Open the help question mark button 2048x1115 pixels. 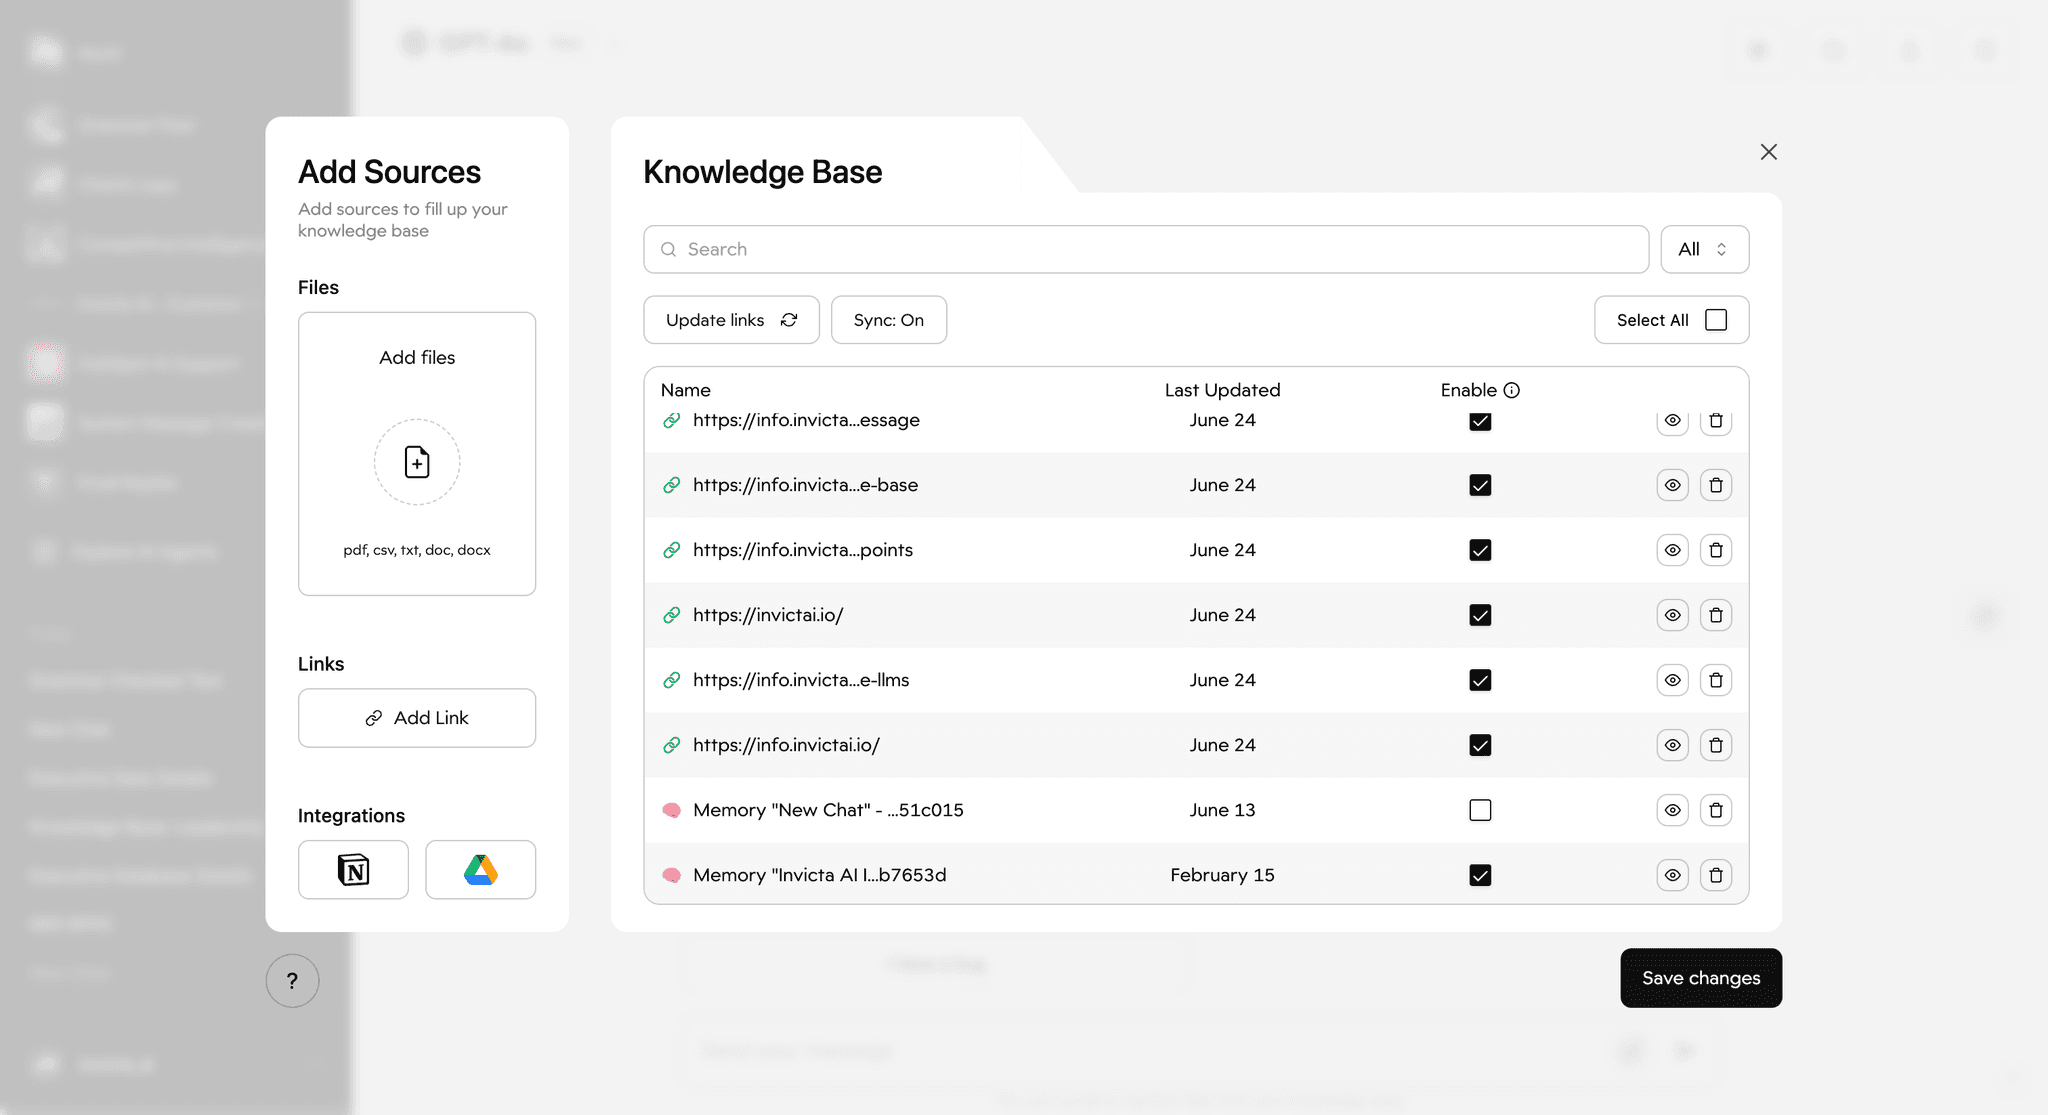tap(292, 981)
